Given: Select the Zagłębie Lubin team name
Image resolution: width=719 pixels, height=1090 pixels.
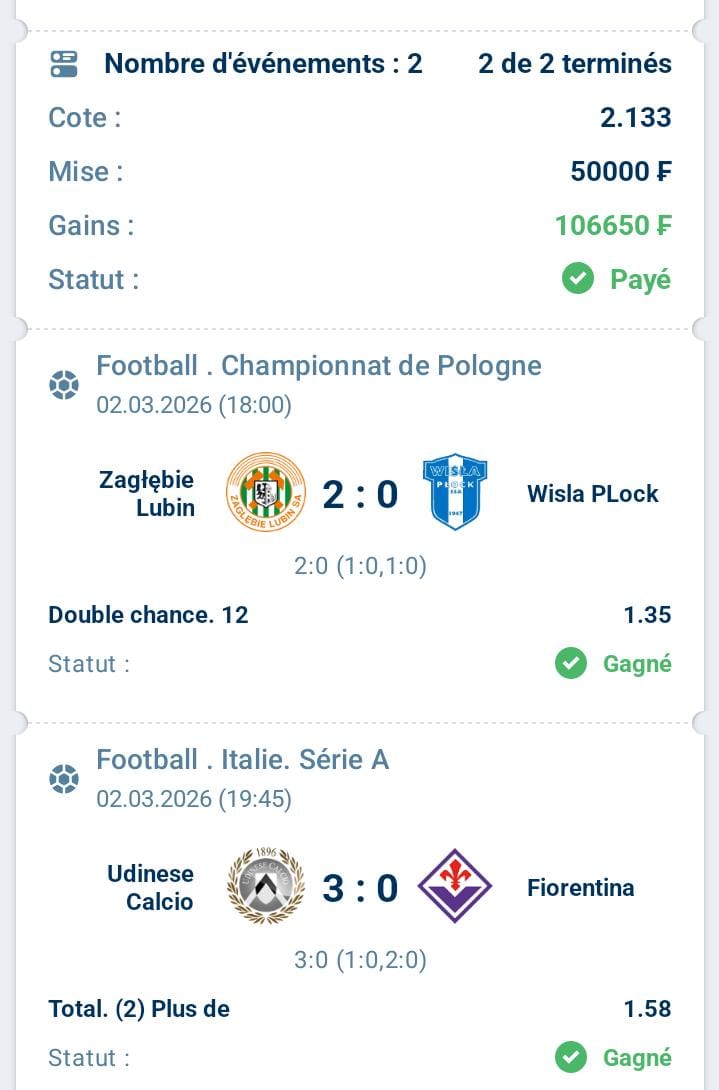Looking at the screenshot, I should click(x=147, y=493).
